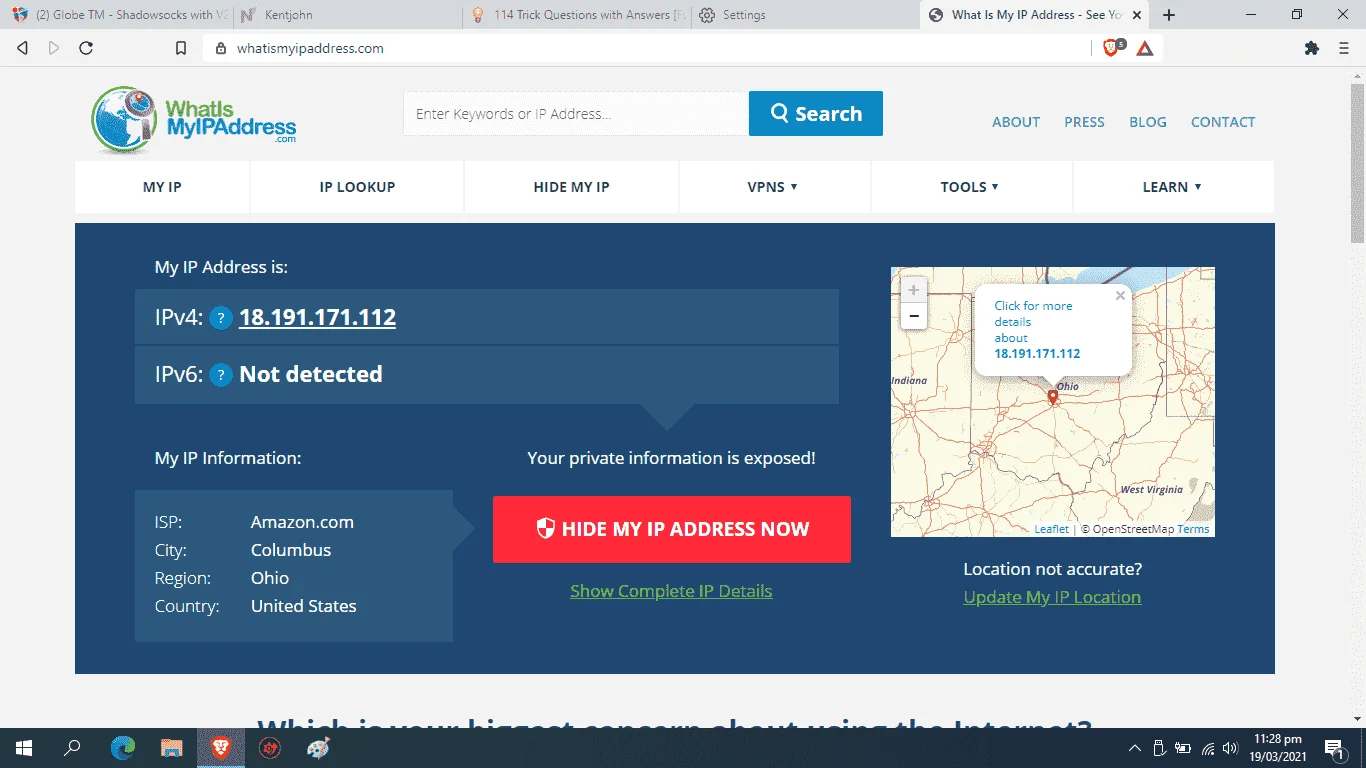Screen dimensions: 1366x768
Task: Select the IP LOOKUP navigation item
Action: tap(357, 187)
